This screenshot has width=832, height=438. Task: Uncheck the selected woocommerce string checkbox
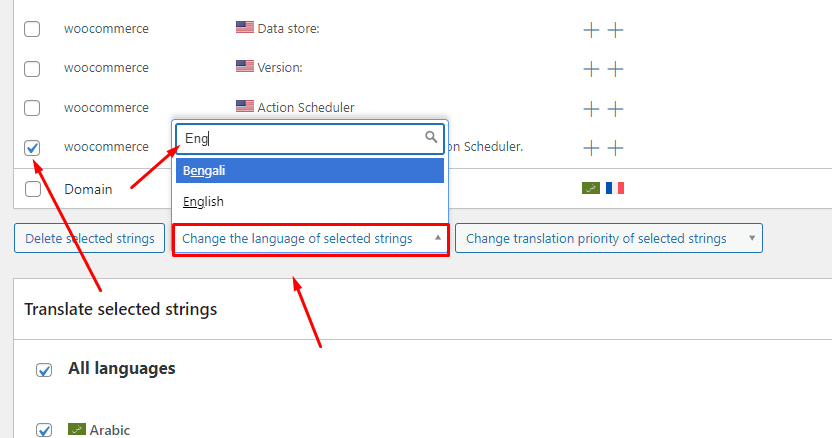point(32,148)
